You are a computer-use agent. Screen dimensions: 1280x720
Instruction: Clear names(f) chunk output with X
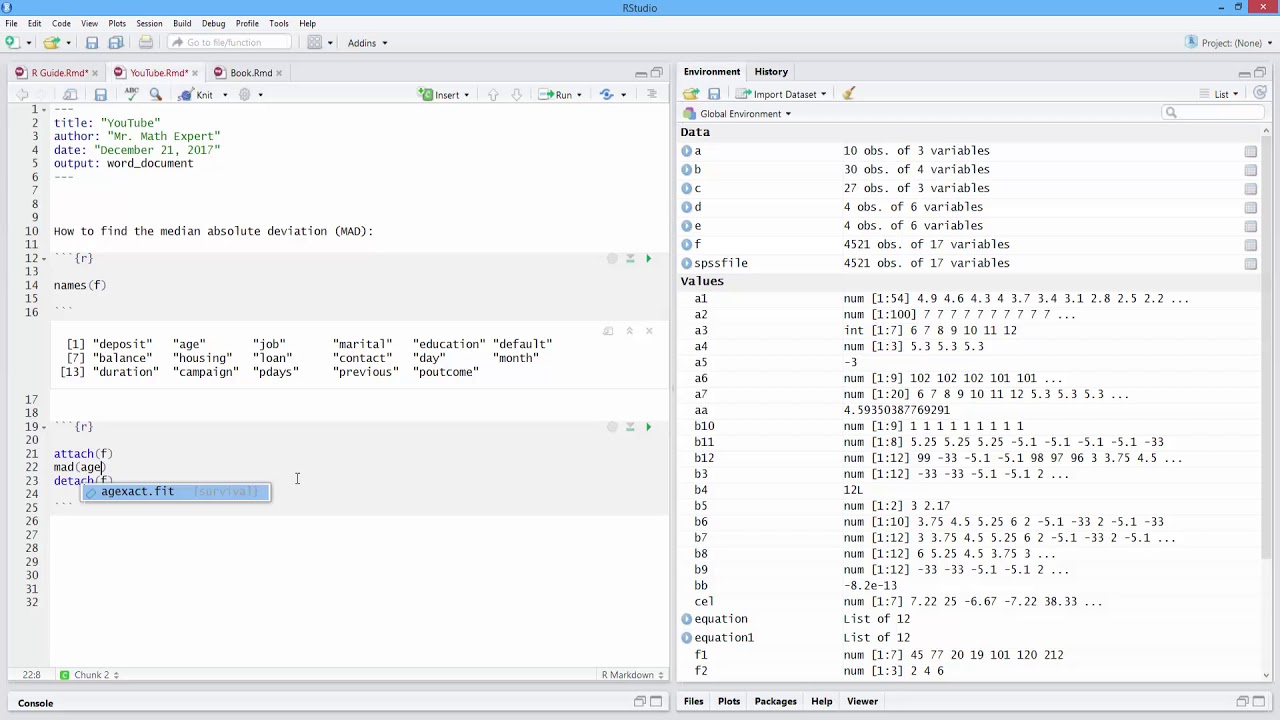[648, 331]
